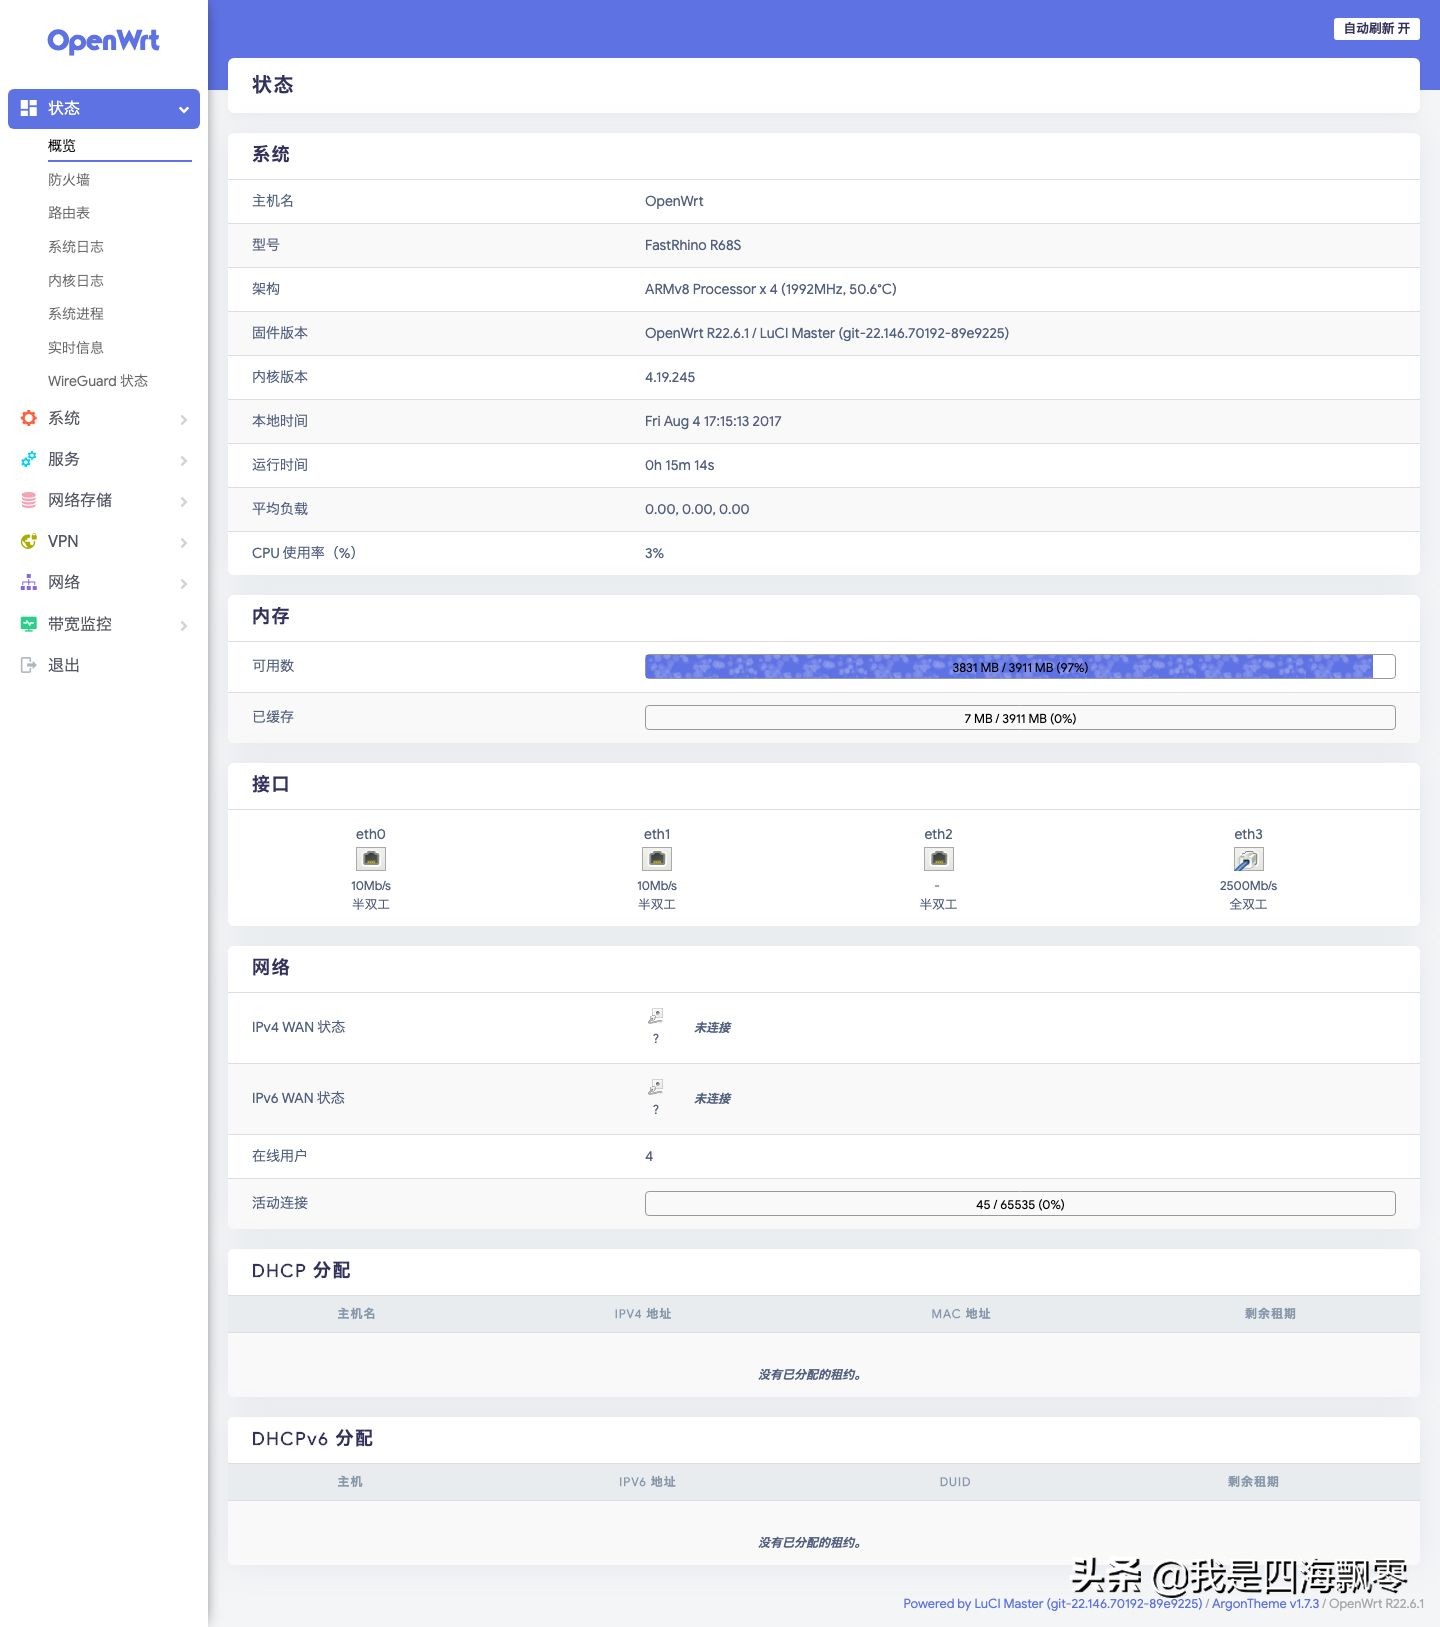1440x1627 pixels.
Task: Select the VPN sidebar menu
Action: coord(104,541)
